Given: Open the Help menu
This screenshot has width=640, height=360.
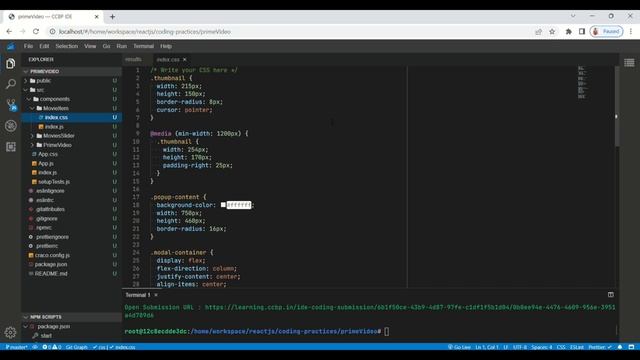Looking at the screenshot, I should 166,46.
